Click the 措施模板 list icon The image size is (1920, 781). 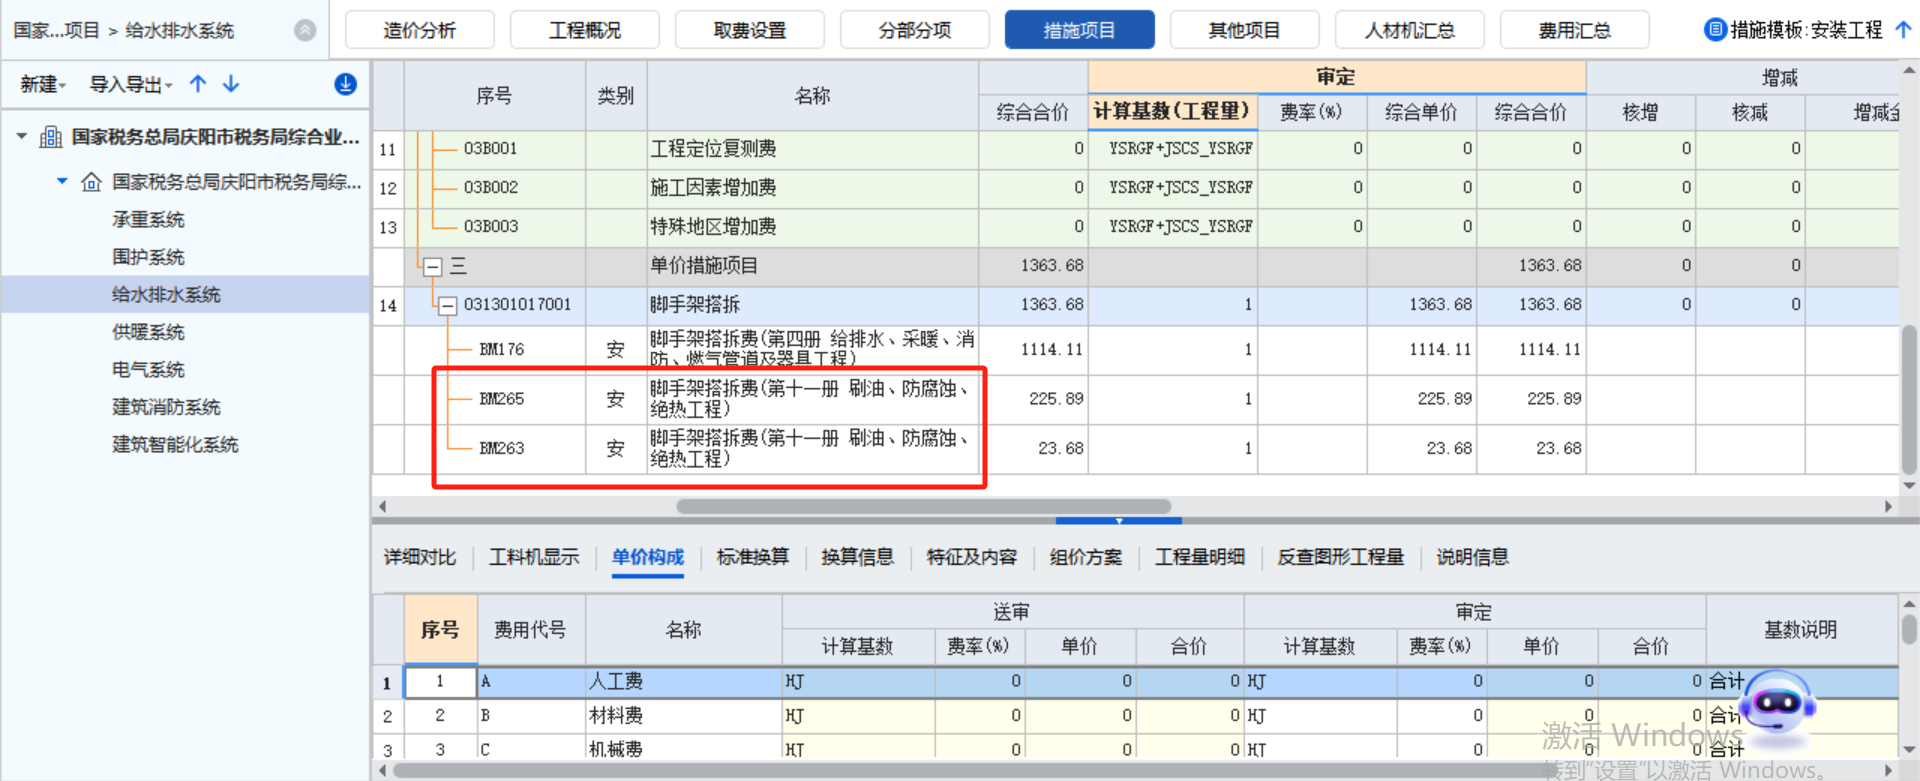pos(1715,30)
